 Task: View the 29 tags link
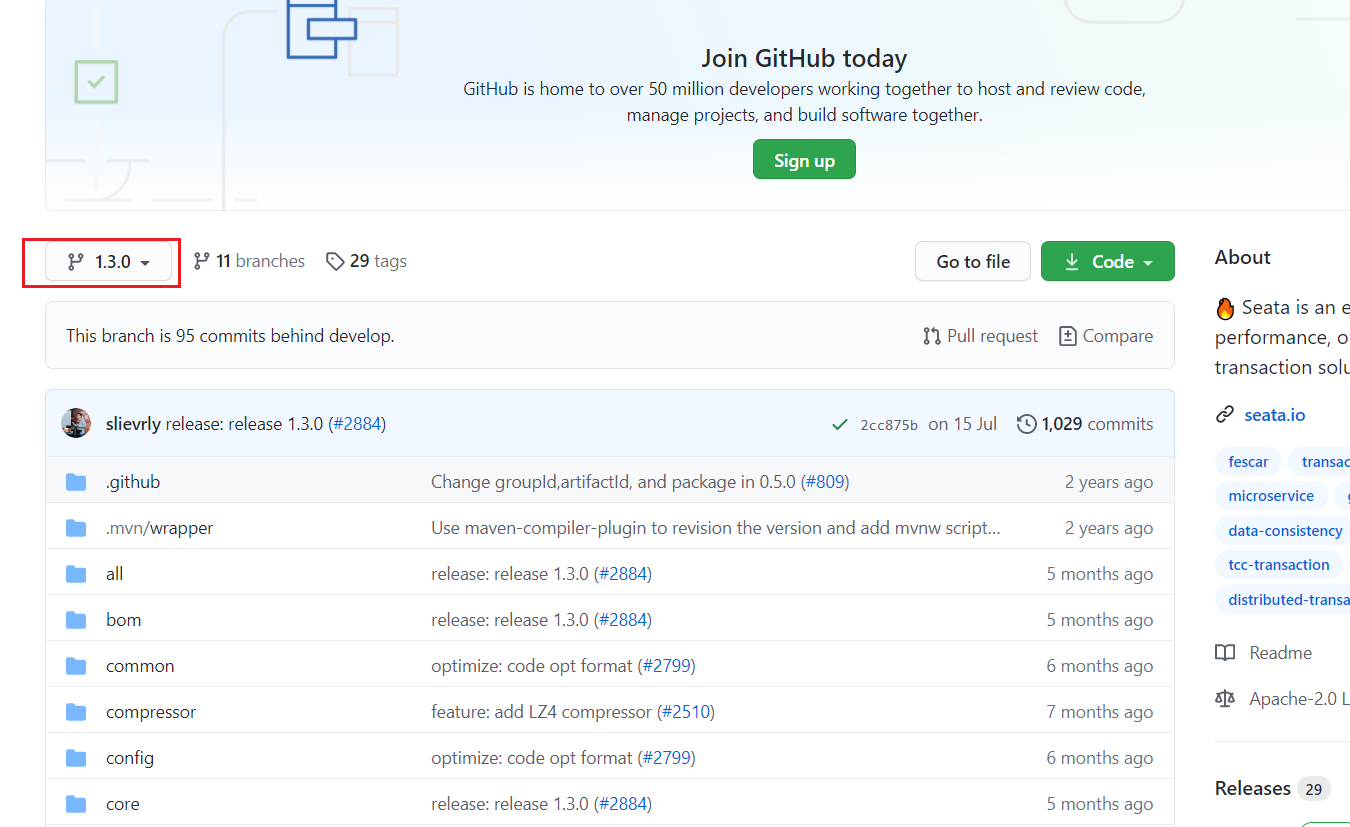(366, 261)
